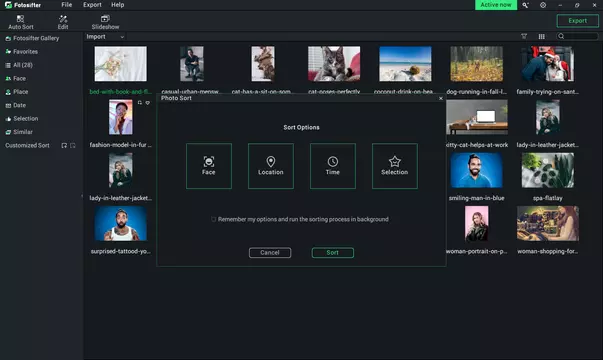Choose the Face sort option tile
This screenshot has height=360, width=603.
pos(209,166)
